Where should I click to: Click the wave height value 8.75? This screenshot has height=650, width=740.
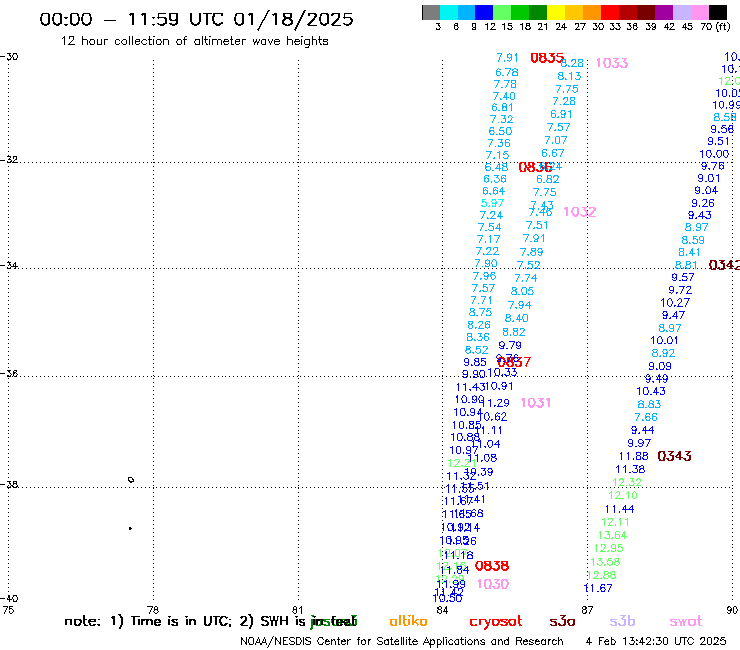tap(480, 312)
